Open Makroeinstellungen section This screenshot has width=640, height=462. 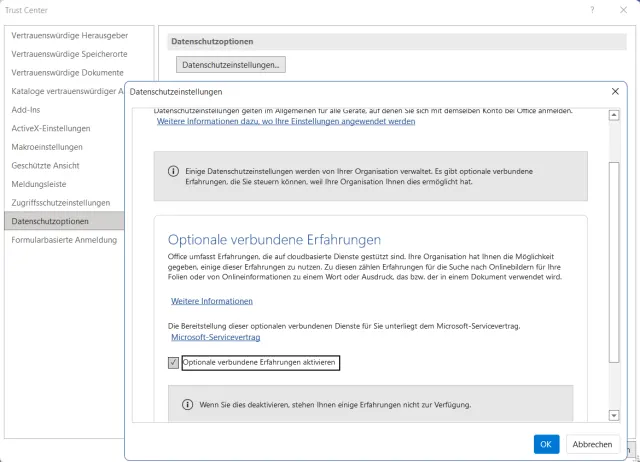tap(47, 147)
